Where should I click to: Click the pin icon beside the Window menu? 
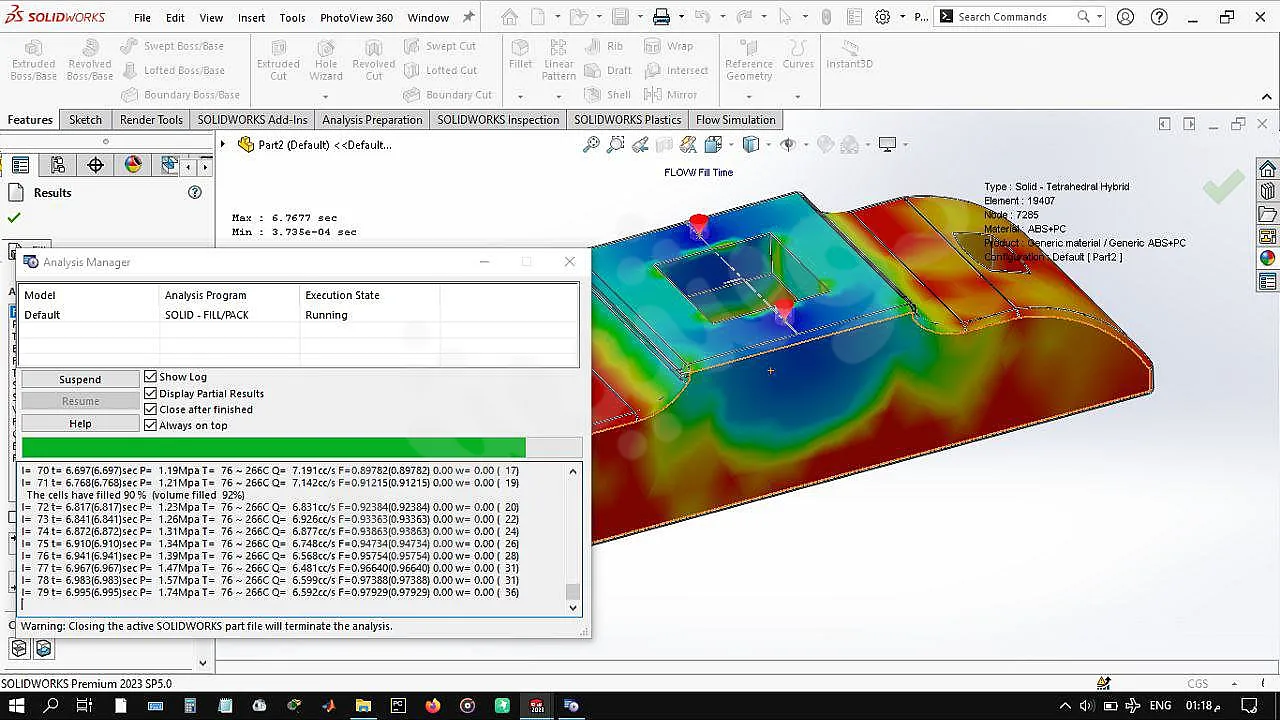coord(468,17)
